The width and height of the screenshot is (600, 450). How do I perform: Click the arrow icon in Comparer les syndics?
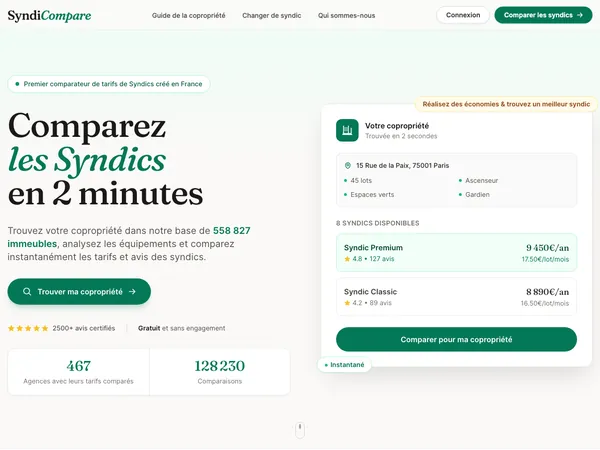point(580,15)
